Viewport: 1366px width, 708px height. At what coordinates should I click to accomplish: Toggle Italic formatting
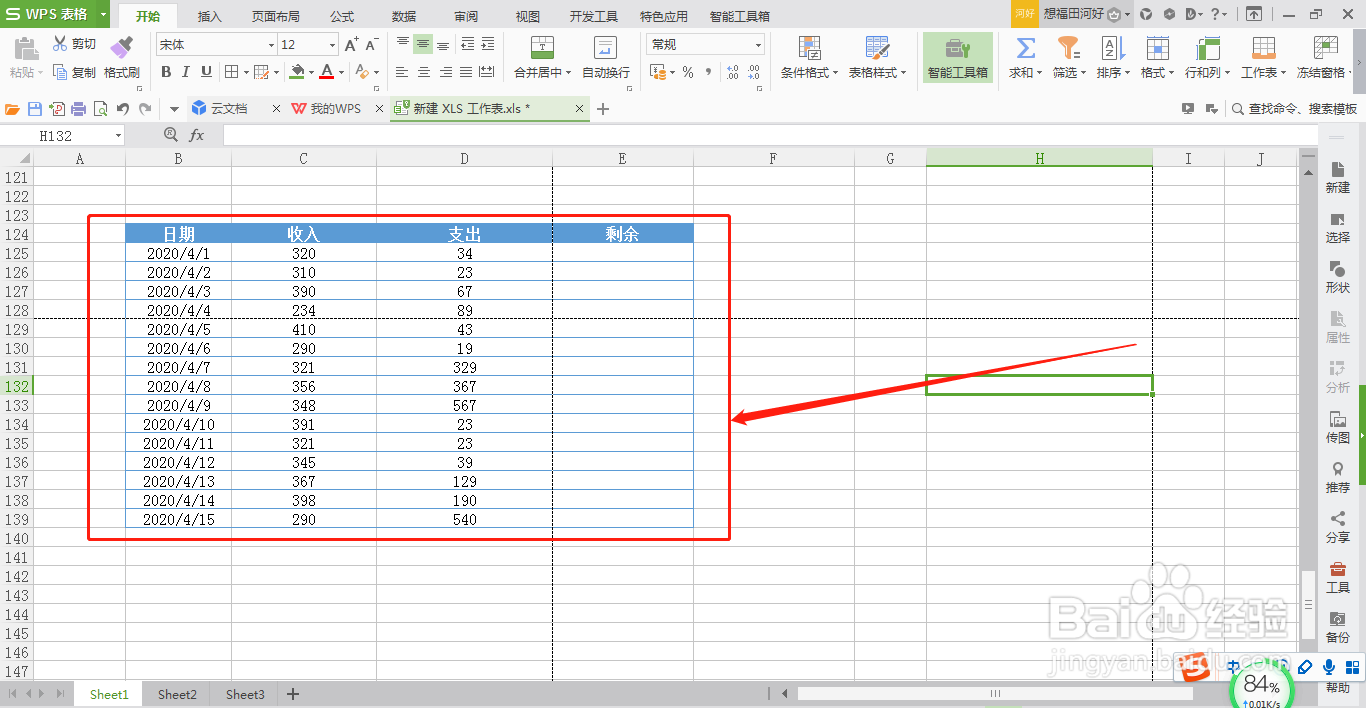(186, 72)
